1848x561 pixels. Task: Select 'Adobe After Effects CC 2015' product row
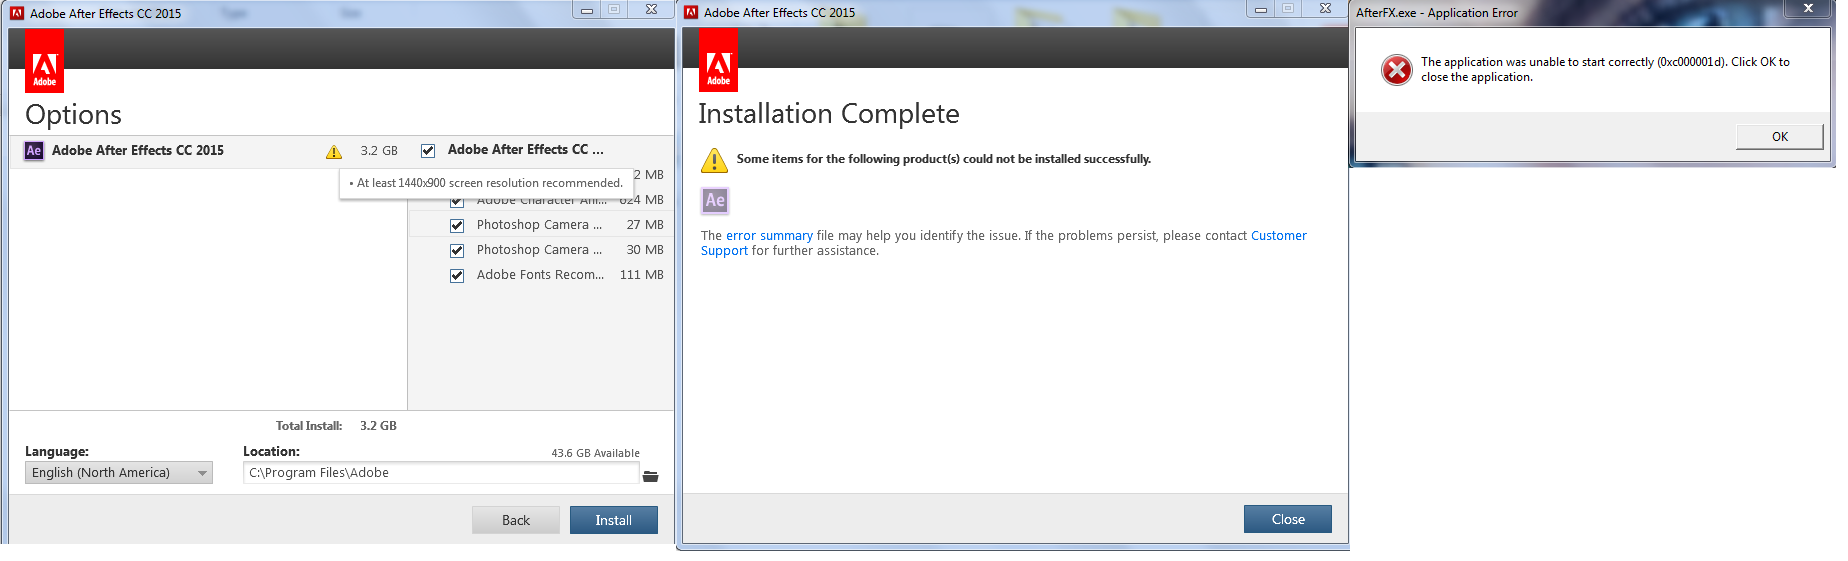209,151
